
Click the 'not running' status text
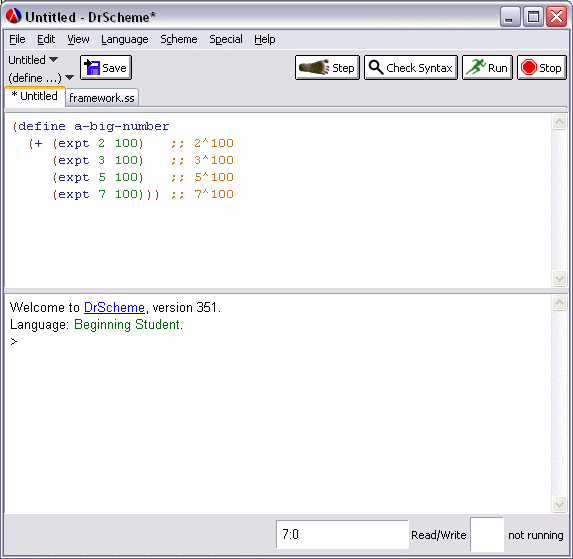[x=535, y=535]
